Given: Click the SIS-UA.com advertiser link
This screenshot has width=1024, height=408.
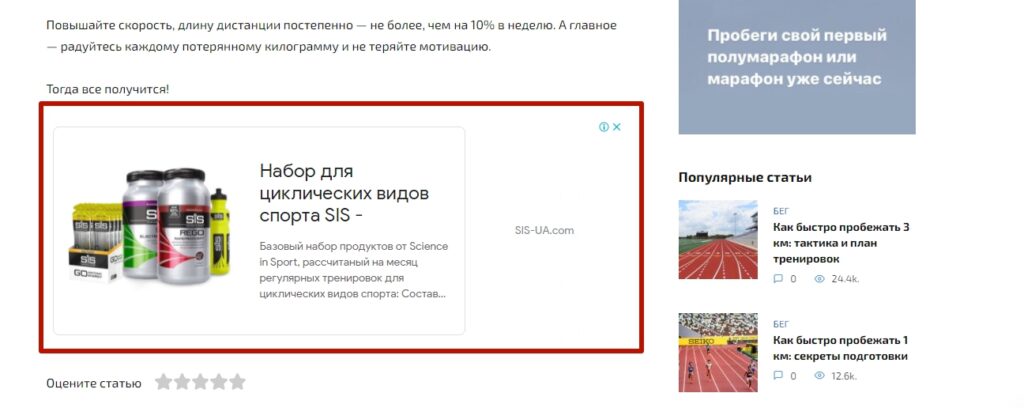Looking at the screenshot, I should 544,230.
